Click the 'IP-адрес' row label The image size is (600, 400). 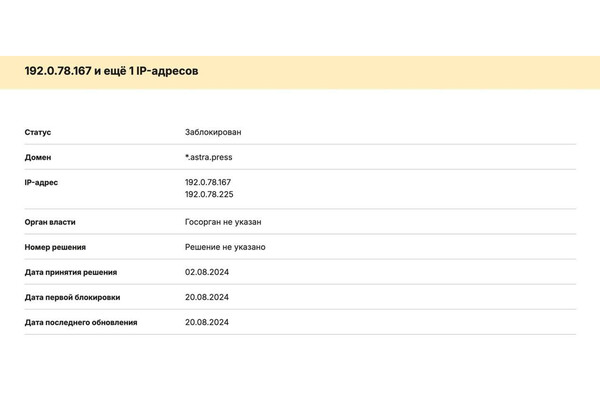tap(41, 182)
